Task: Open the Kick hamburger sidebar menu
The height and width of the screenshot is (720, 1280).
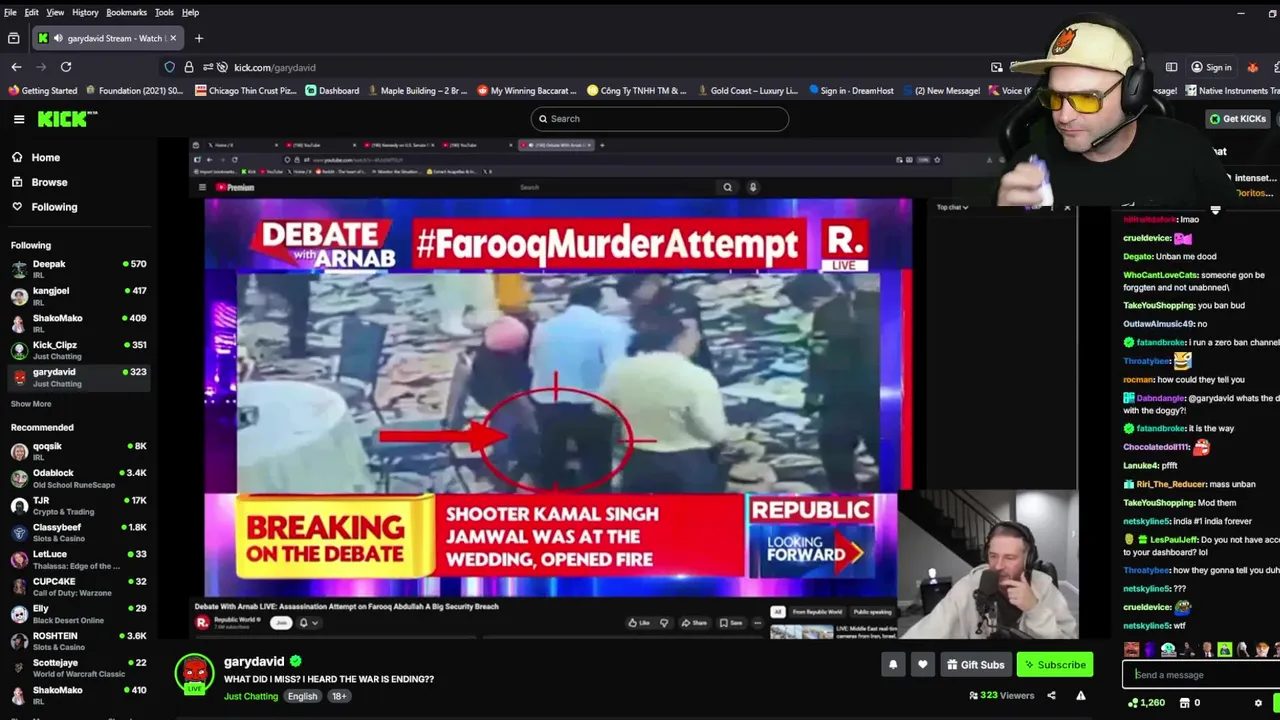Action: (19, 119)
